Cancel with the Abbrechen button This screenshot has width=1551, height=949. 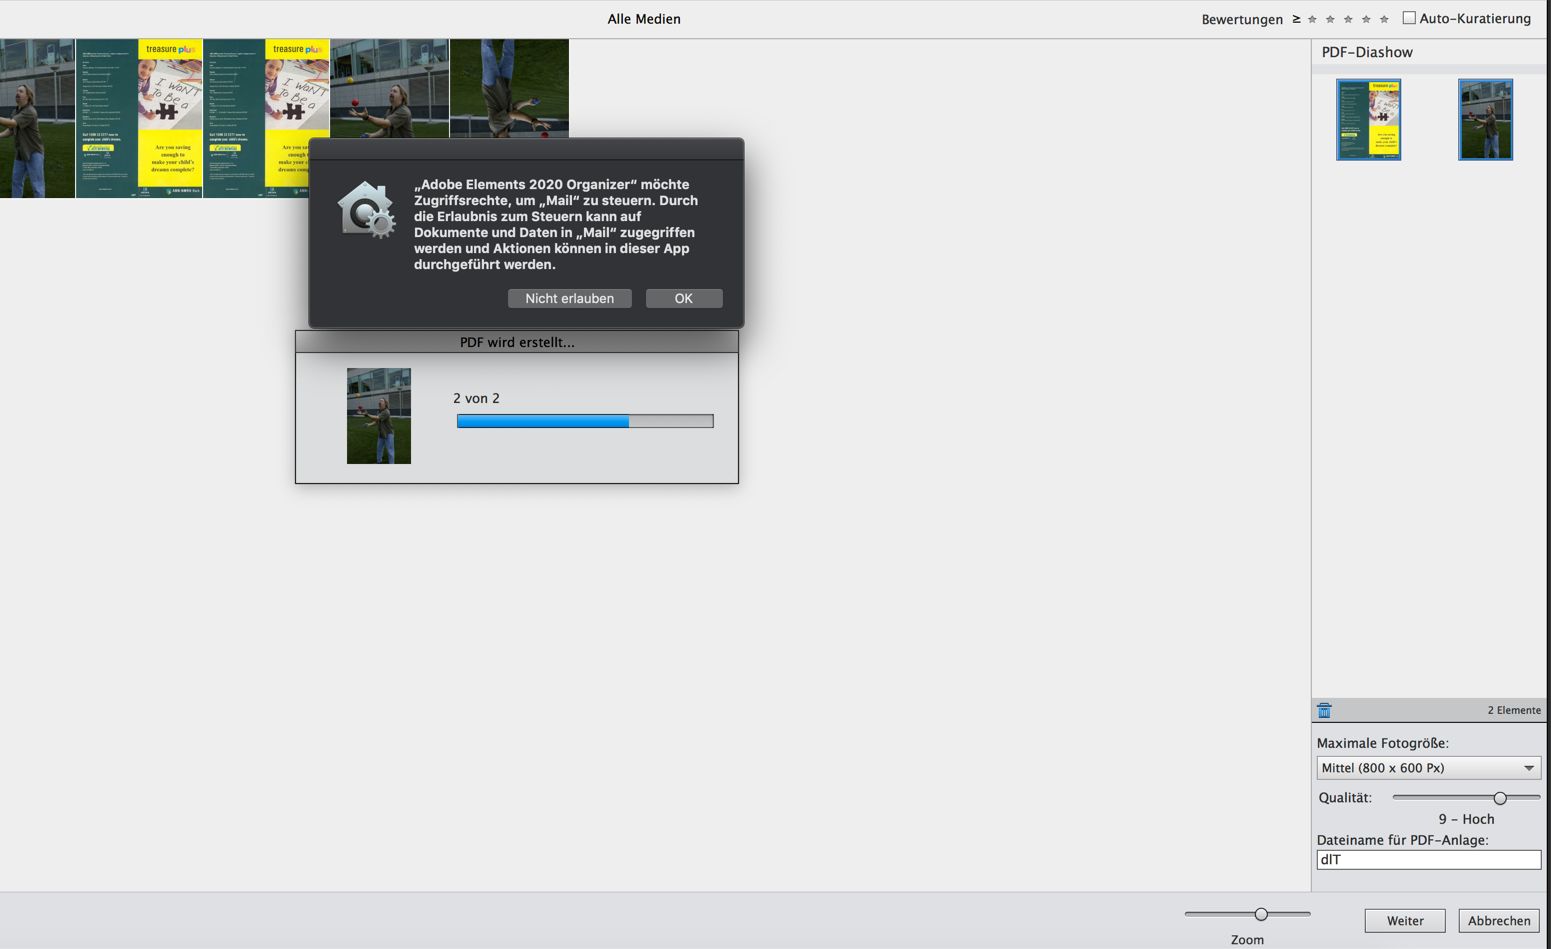pos(1499,920)
